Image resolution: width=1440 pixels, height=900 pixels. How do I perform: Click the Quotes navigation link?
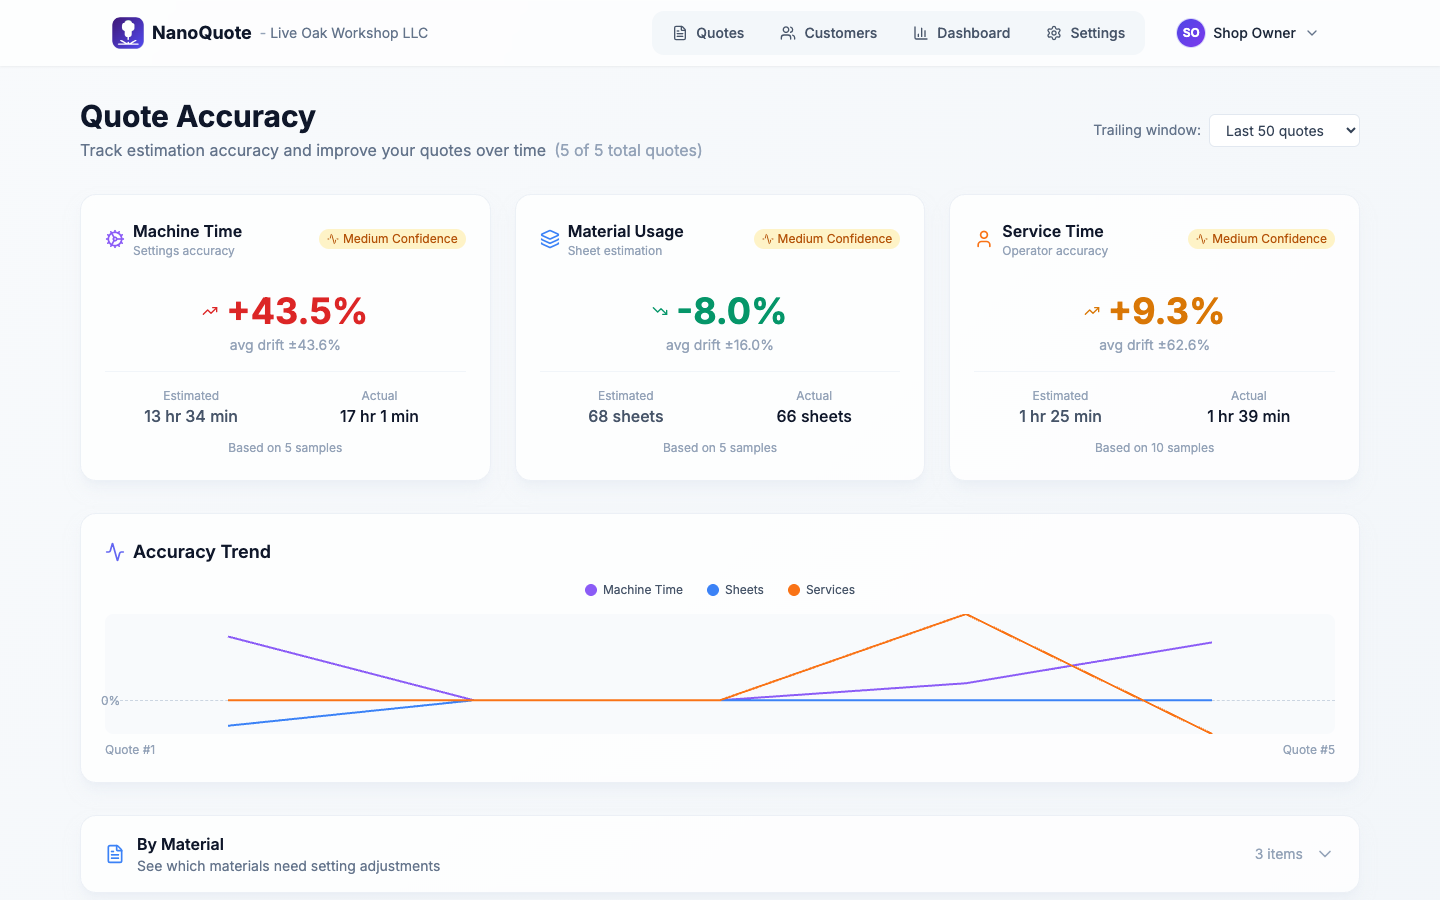(708, 32)
